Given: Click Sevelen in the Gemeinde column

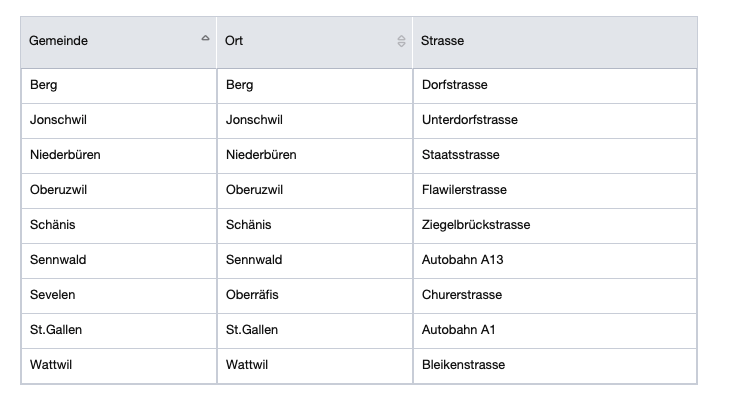Looking at the screenshot, I should [x=52, y=295].
